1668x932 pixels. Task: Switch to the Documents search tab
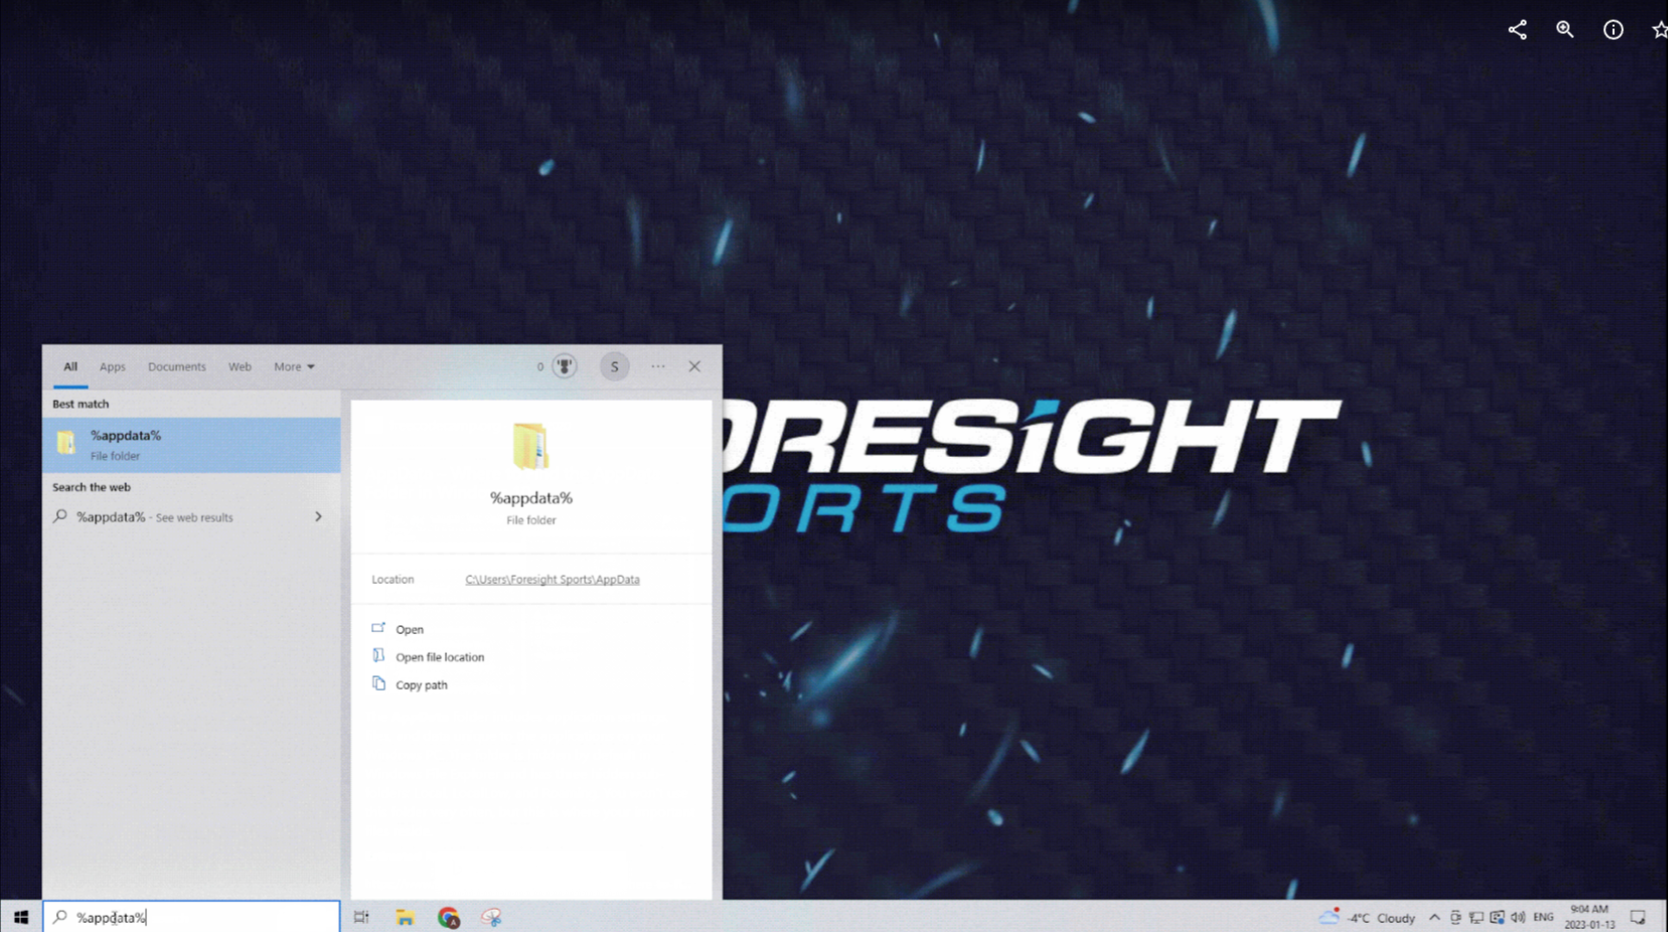(x=177, y=367)
